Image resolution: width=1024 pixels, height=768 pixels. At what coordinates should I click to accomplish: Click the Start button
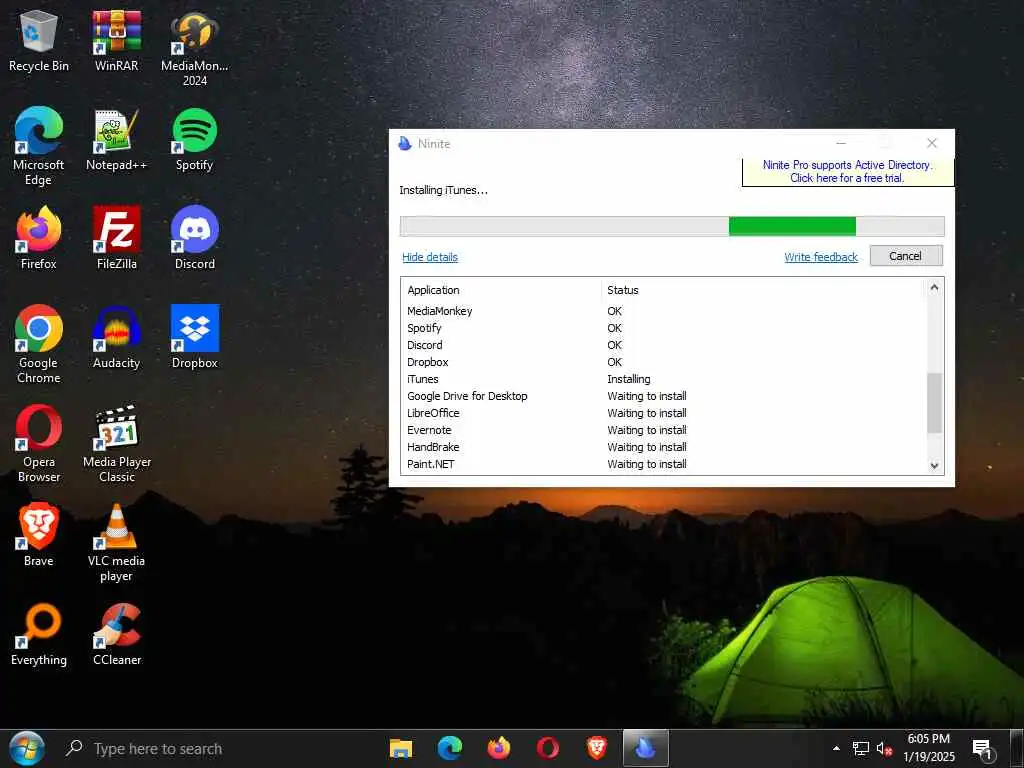coord(27,748)
